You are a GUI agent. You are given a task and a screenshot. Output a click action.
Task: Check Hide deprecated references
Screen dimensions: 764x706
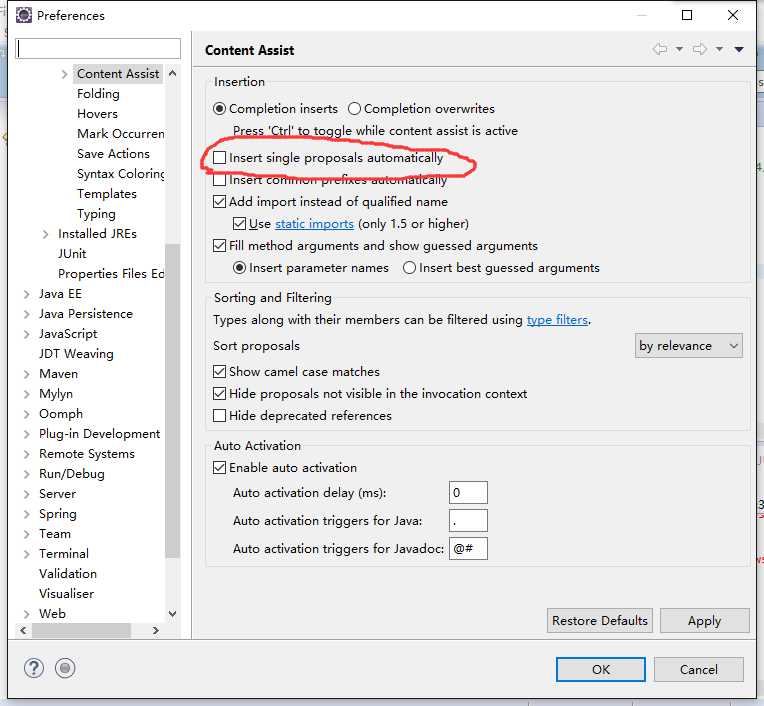click(x=220, y=415)
